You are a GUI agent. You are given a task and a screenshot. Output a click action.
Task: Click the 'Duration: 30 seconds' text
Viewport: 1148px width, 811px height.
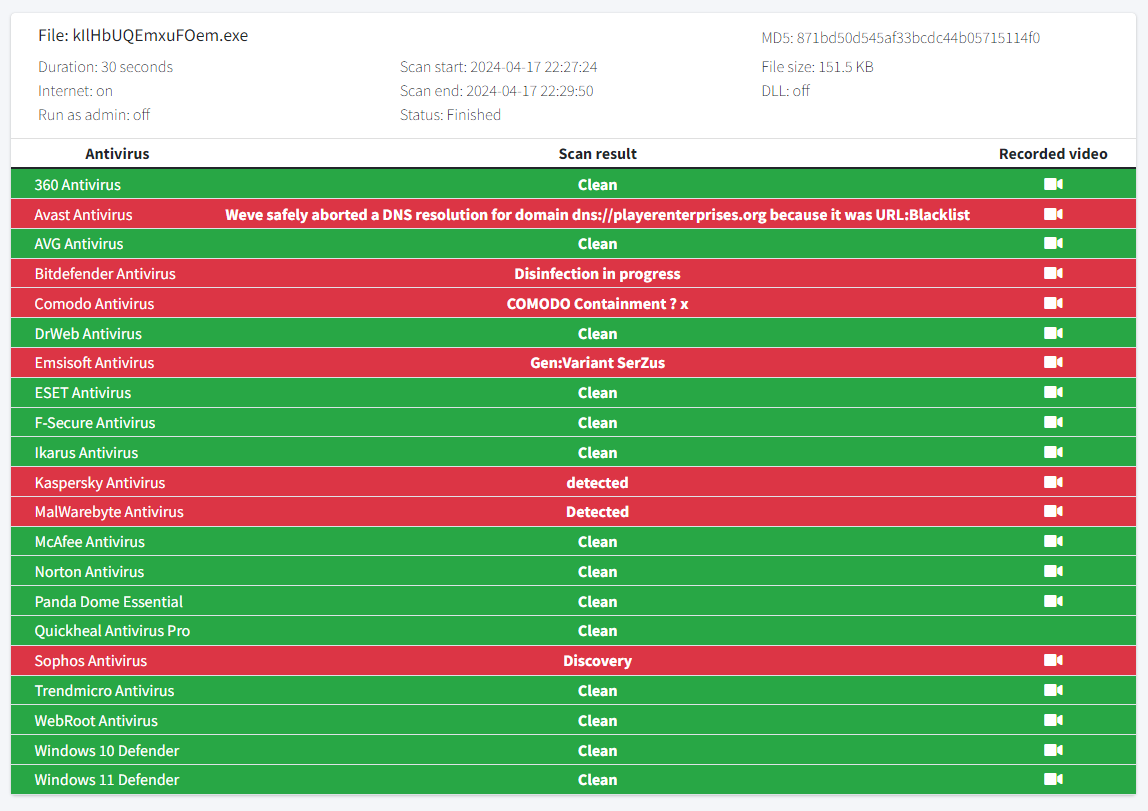pos(105,67)
